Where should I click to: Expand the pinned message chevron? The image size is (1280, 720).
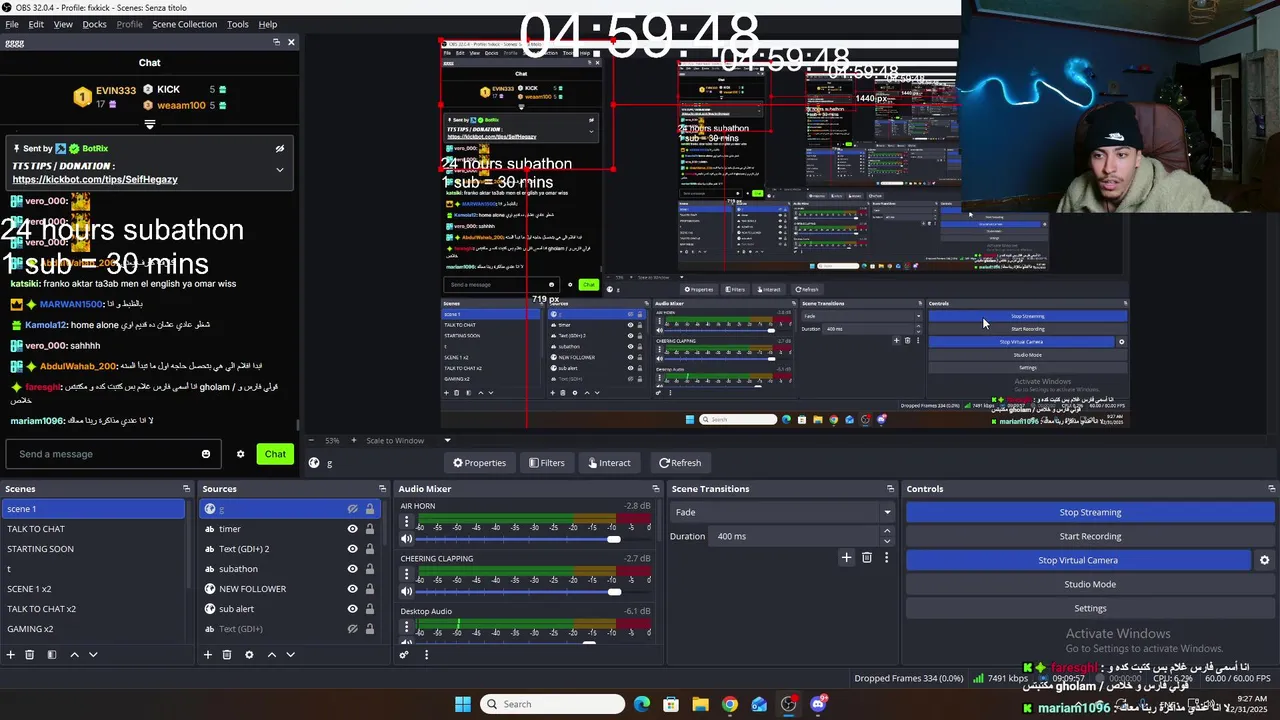pyautogui.click(x=280, y=169)
